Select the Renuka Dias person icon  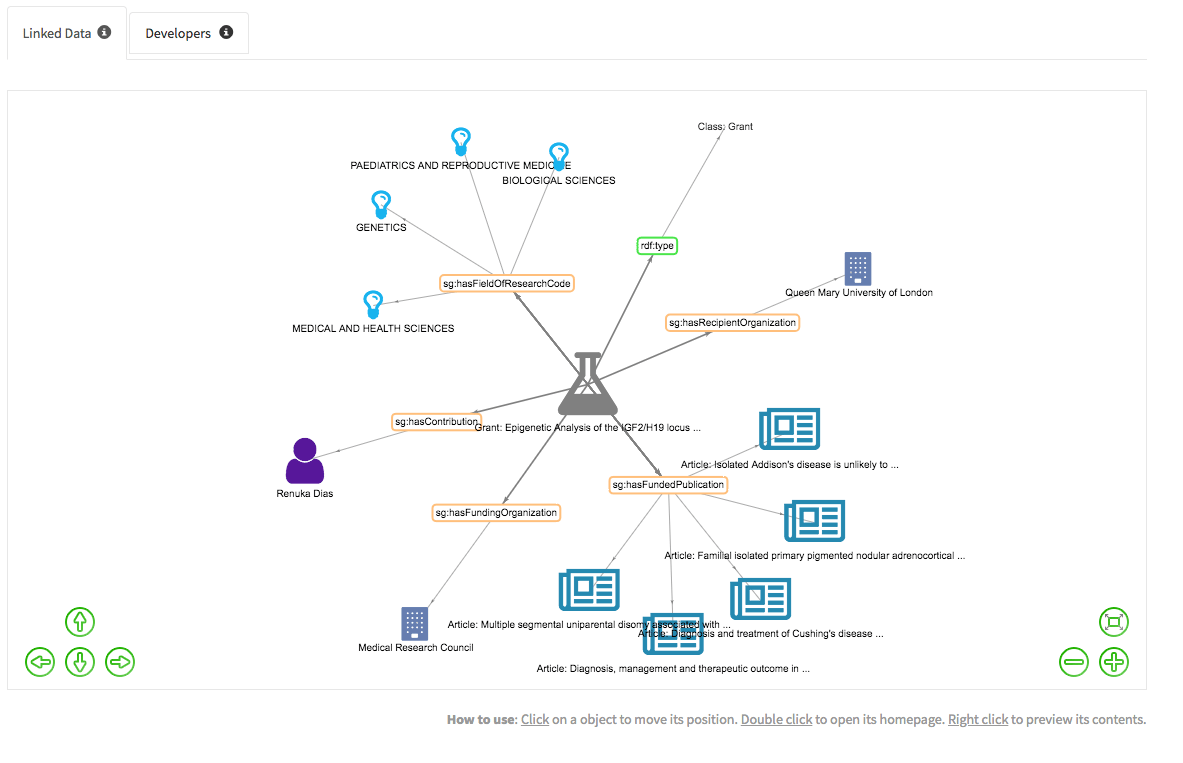tap(305, 461)
